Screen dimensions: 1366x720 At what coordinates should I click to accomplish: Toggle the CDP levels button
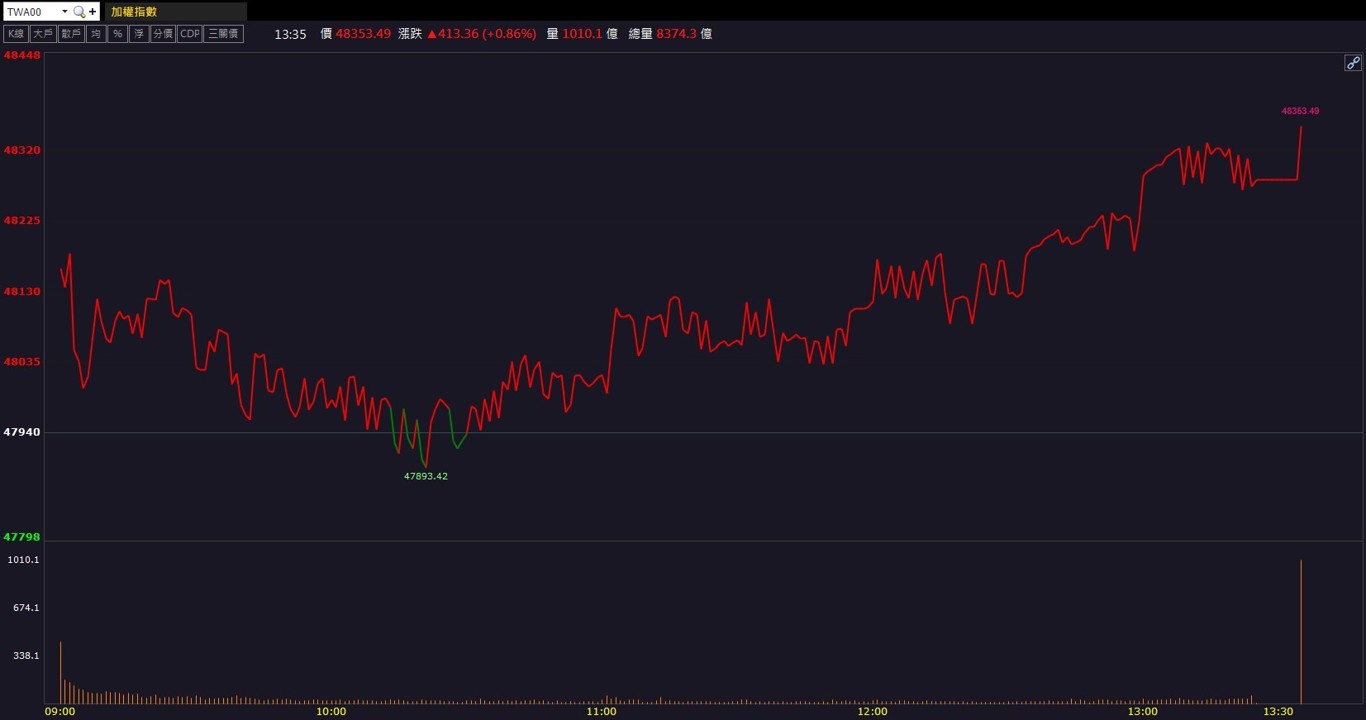click(189, 34)
